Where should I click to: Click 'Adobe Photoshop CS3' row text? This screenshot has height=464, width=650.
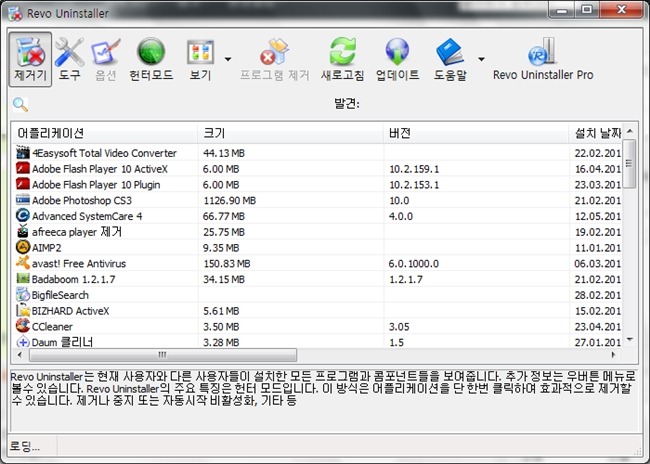pos(82,200)
